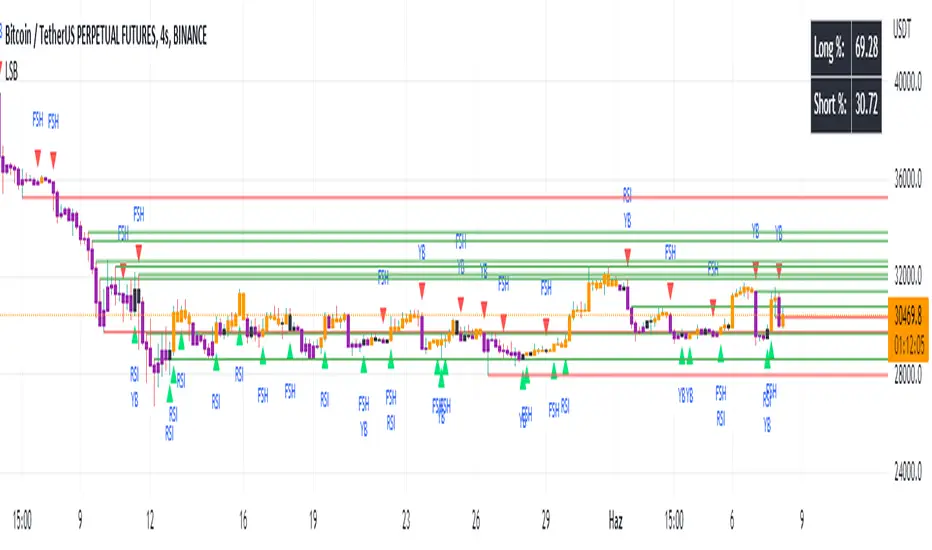Click the orange 30469.8 current price tag

pos(908,318)
